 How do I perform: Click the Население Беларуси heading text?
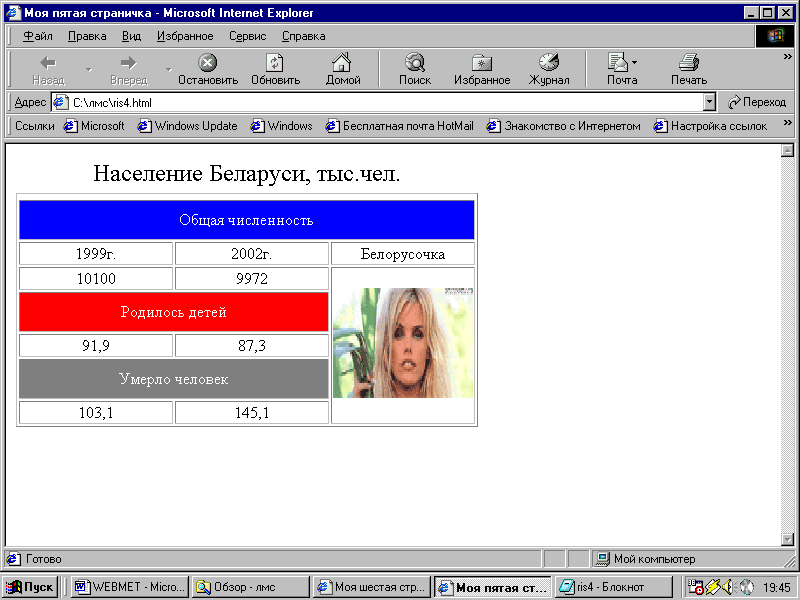pos(246,173)
